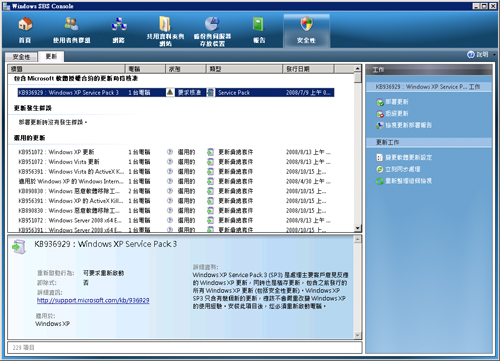
Task: Open the Home house icon
Action: click(25, 24)
